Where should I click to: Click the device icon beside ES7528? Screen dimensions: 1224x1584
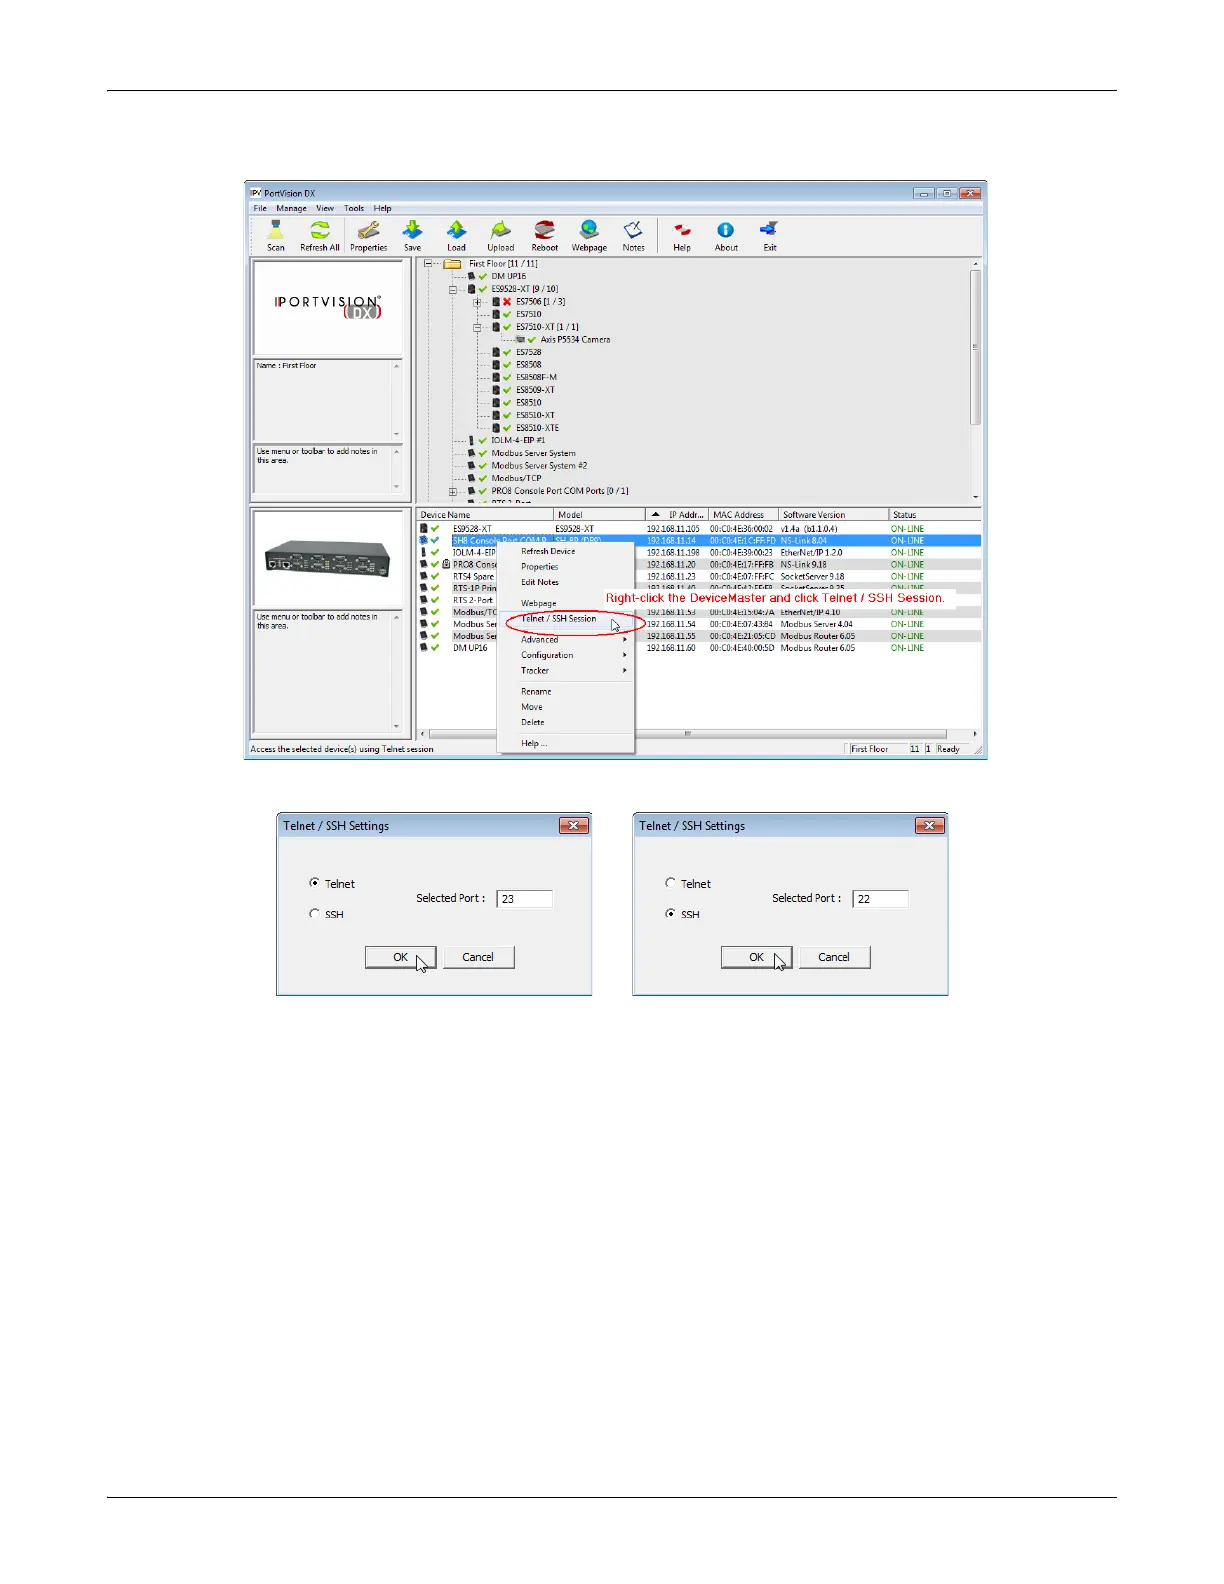coord(496,352)
